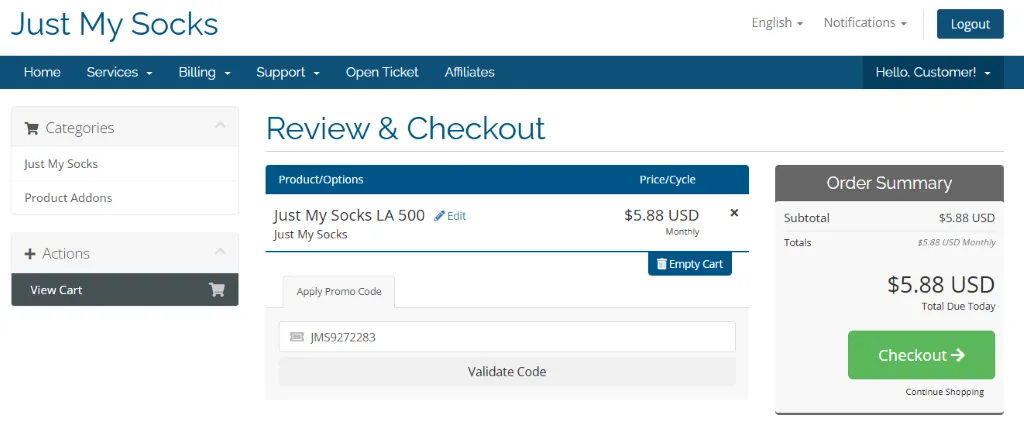The width and height of the screenshot is (1024, 443).
Task: Open the English language dropdown
Action: click(x=776, y=23)
